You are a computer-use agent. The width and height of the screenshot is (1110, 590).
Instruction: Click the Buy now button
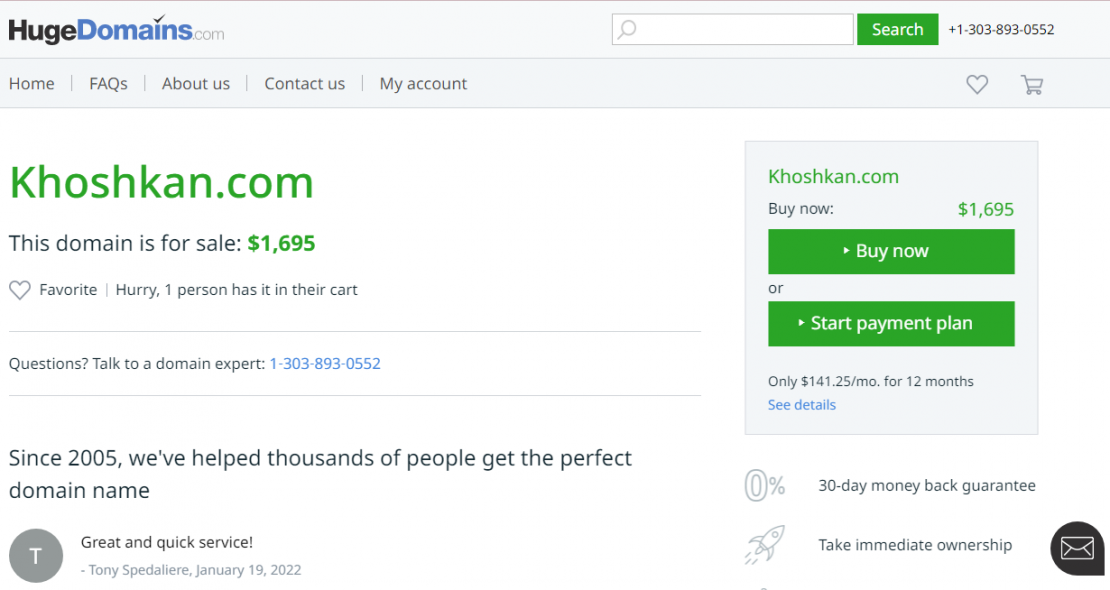coord(891,252)
